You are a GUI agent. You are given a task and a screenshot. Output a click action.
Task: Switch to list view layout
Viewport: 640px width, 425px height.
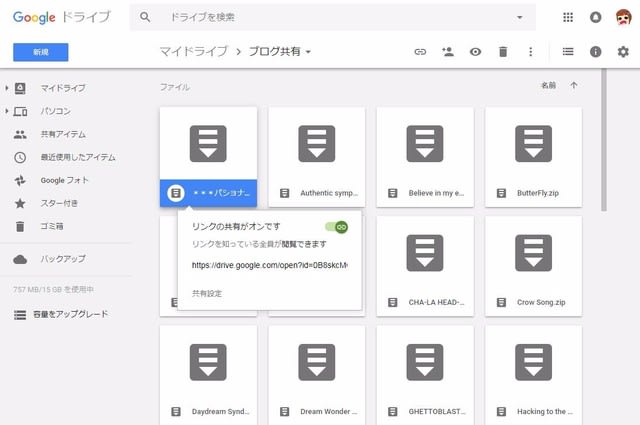click(568, 51)
